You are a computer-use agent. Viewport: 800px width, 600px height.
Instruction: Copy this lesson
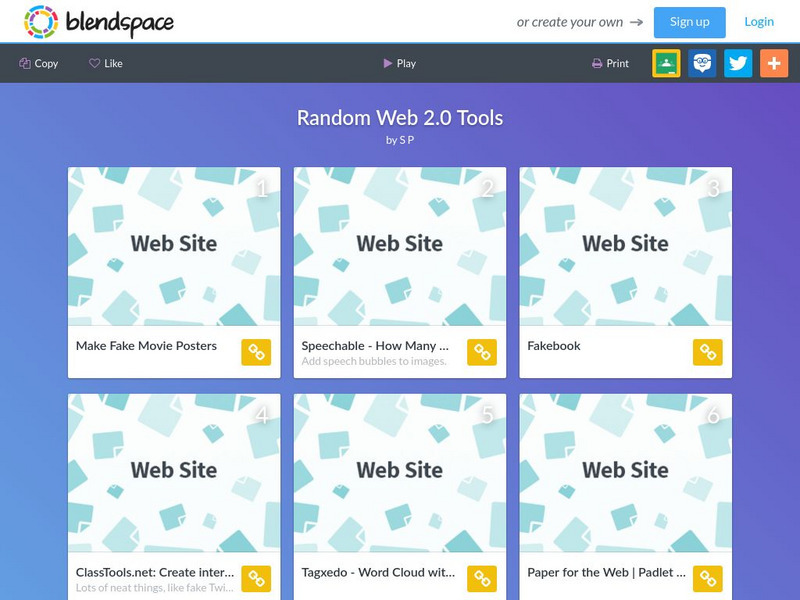(x=39, y=63)
